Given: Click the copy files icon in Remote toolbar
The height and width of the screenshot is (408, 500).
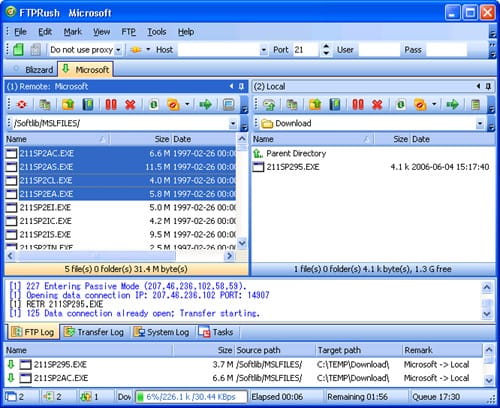Looking at the screenshot, I should point(45,105).
